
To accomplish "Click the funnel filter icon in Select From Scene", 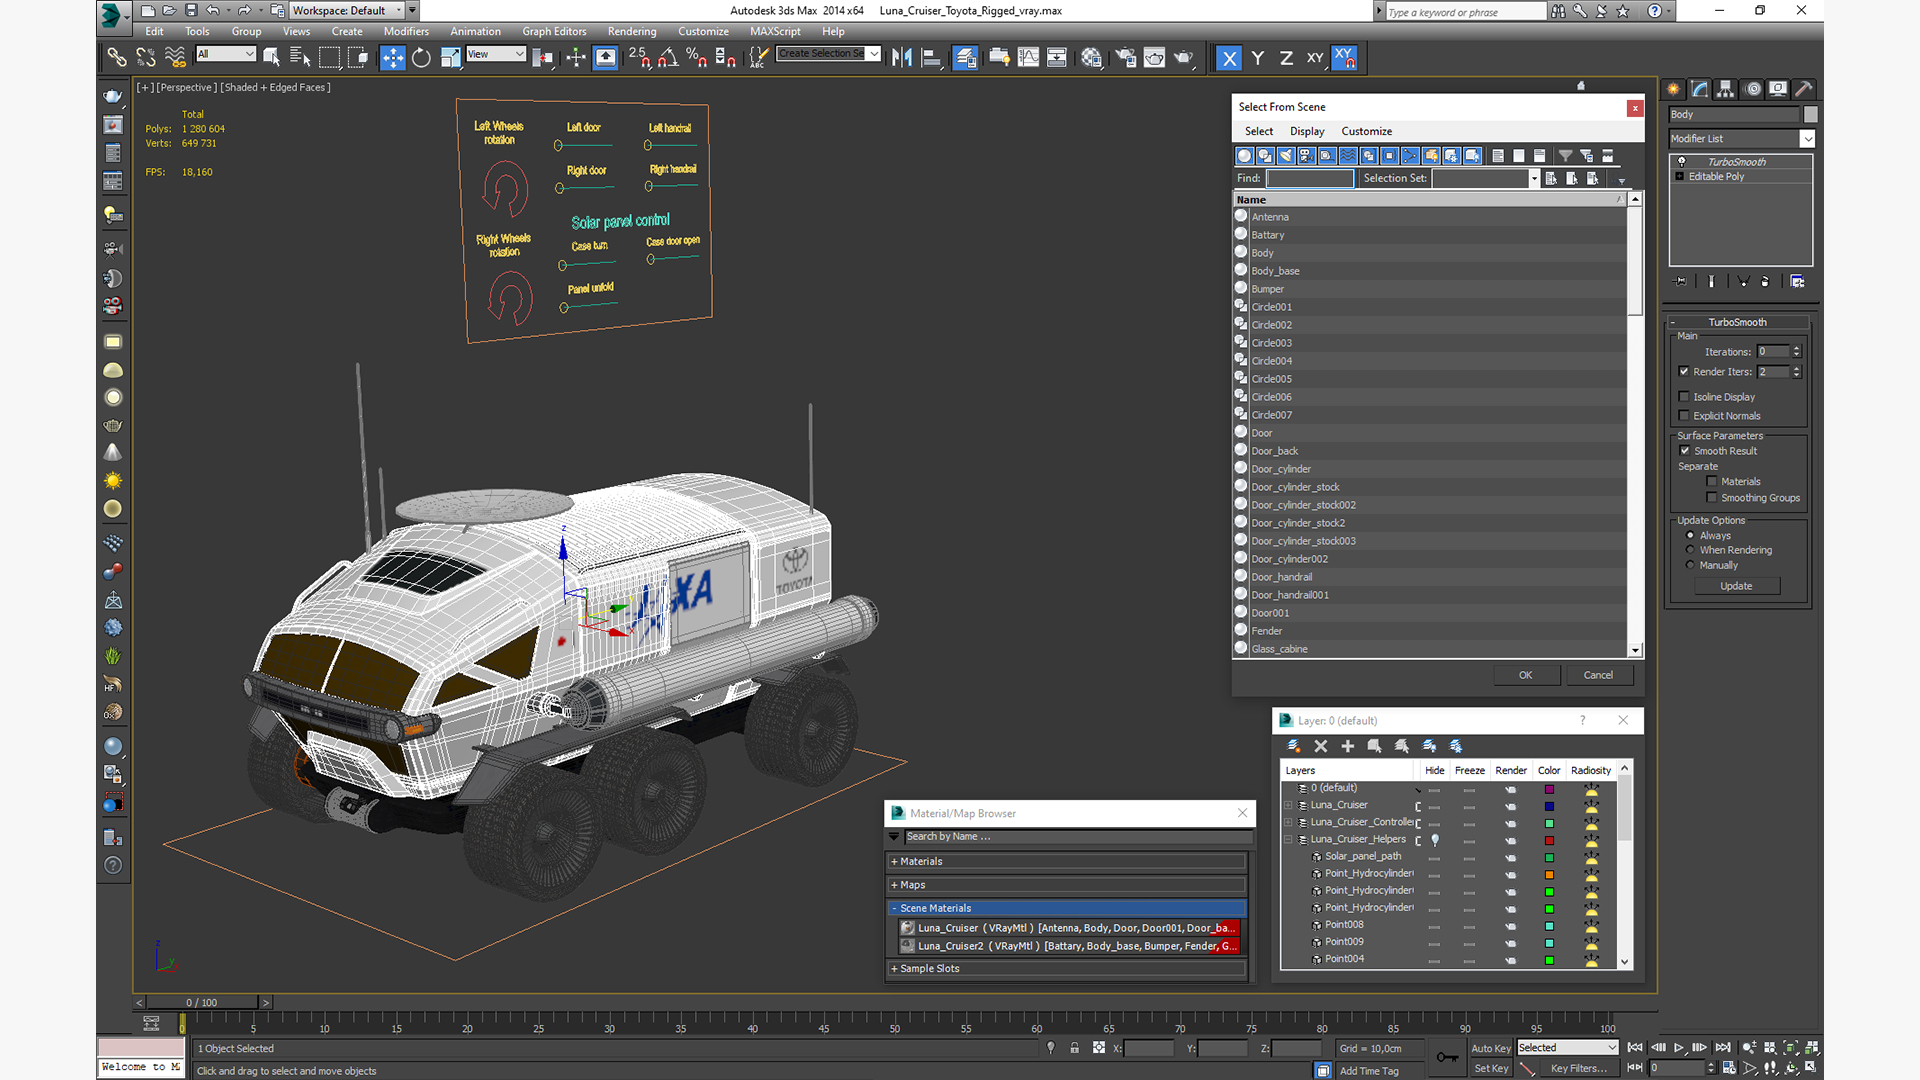I will tap(1565, 156).
